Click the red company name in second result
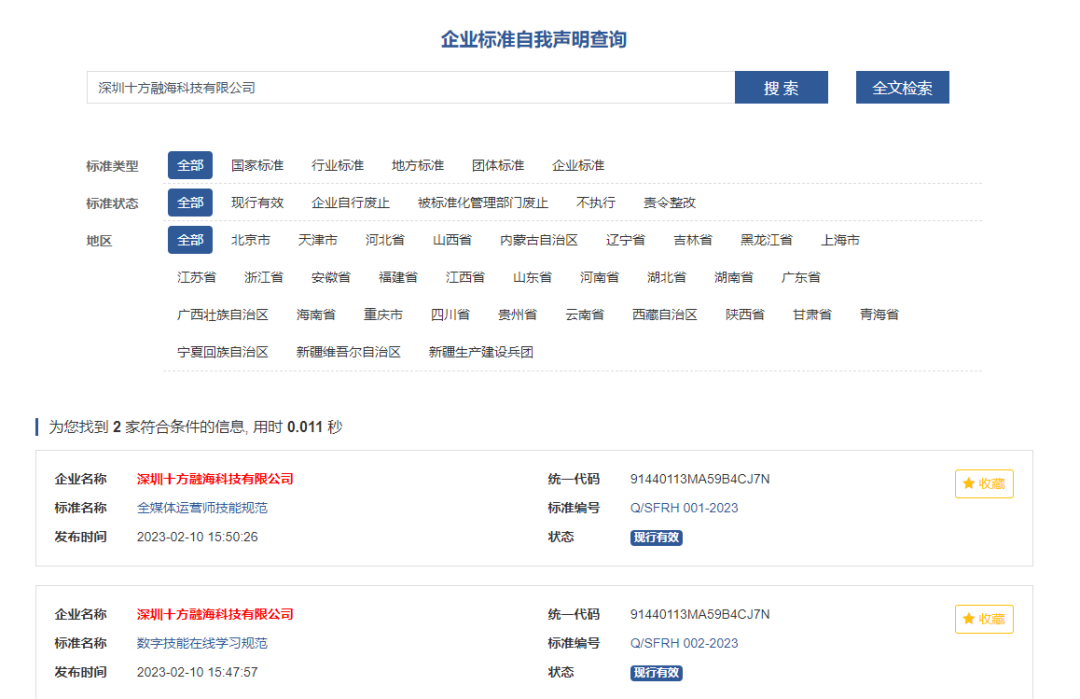Image resolution: width=1080 pixels, height=699 pixels. [215, 614]
